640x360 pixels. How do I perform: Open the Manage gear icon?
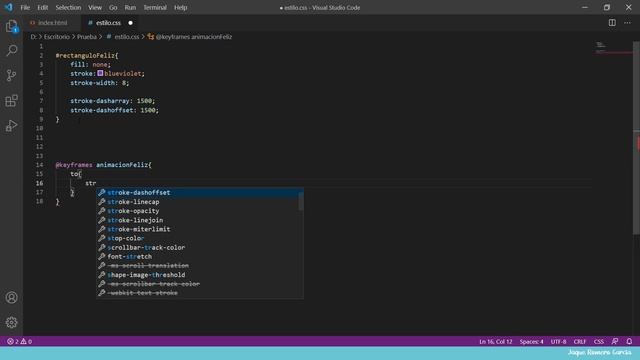(x=11, y=322)
